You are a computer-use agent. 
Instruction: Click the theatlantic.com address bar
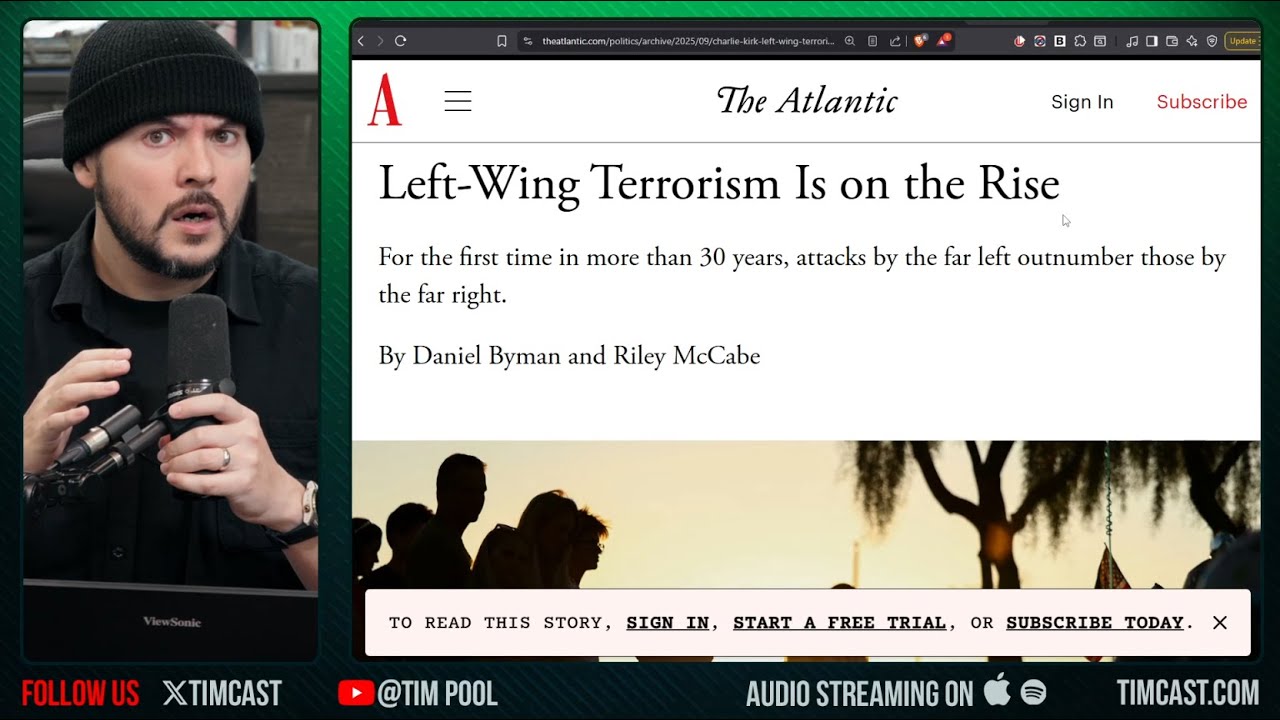(x=688, y=41)
